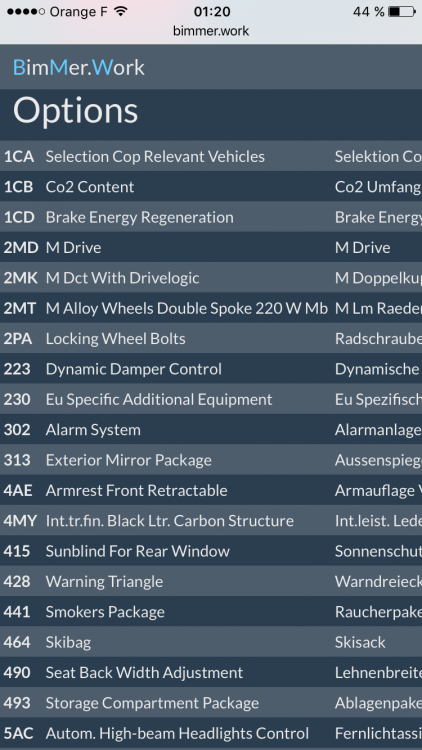Tap the 01:20 clock in status bar
Viewport: 422px width, 750px height.
coord(211,11)
